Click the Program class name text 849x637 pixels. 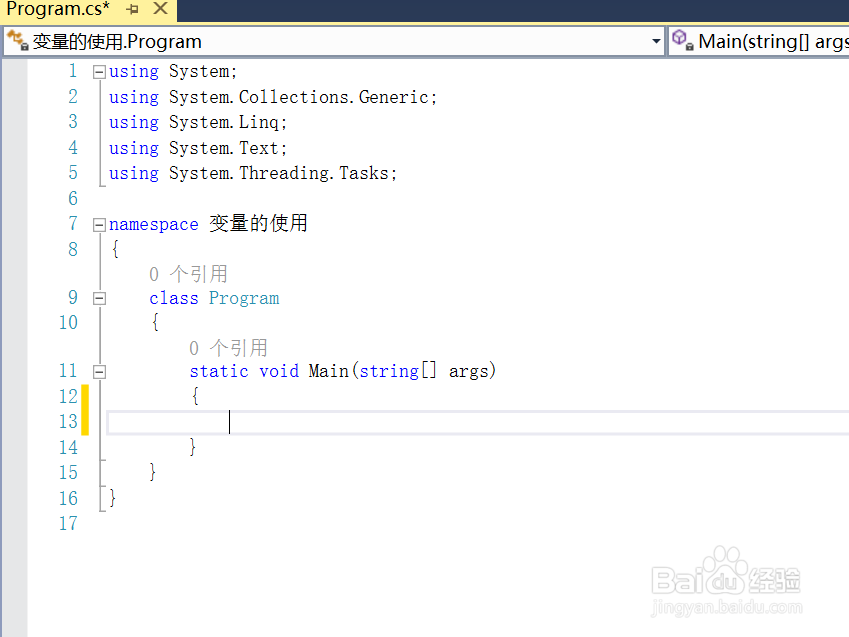pyautogui.click(x=243, y=297)
